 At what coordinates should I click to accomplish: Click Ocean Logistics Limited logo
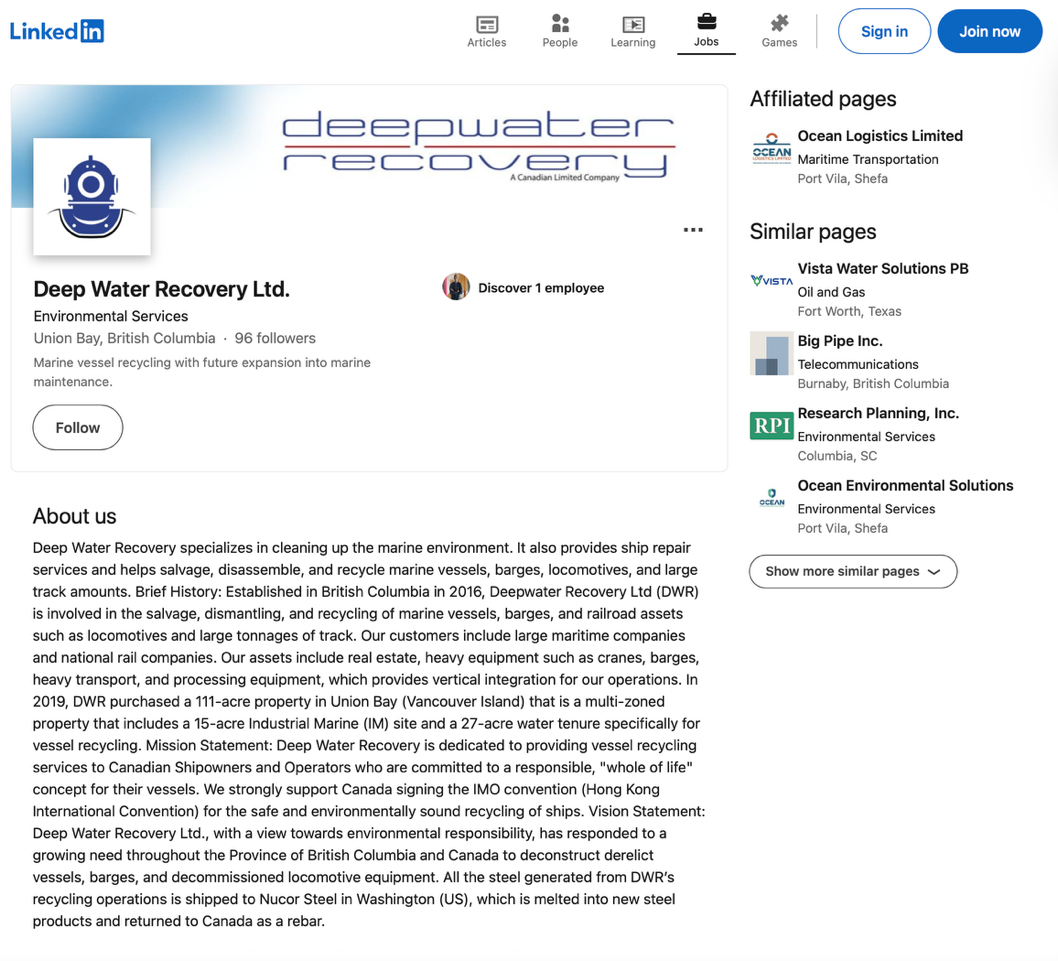(x=772, y=150)
